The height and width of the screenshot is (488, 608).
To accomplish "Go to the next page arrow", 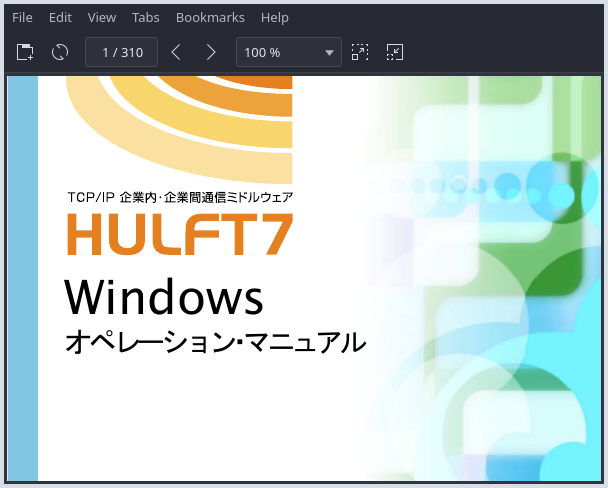I will [211, 52].
